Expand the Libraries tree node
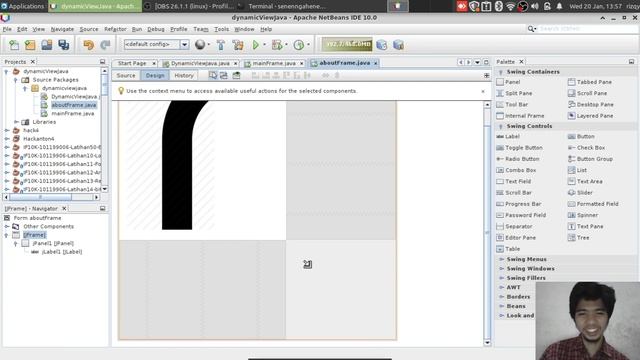Image resolution: width=640 pixels, height=360 pixels. pyautogui.click(x=16, y=122)
